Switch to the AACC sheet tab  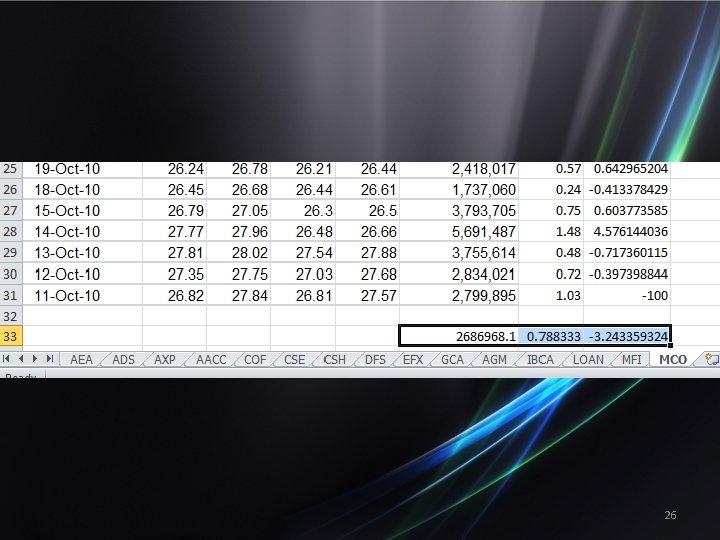tap(211, 360)
